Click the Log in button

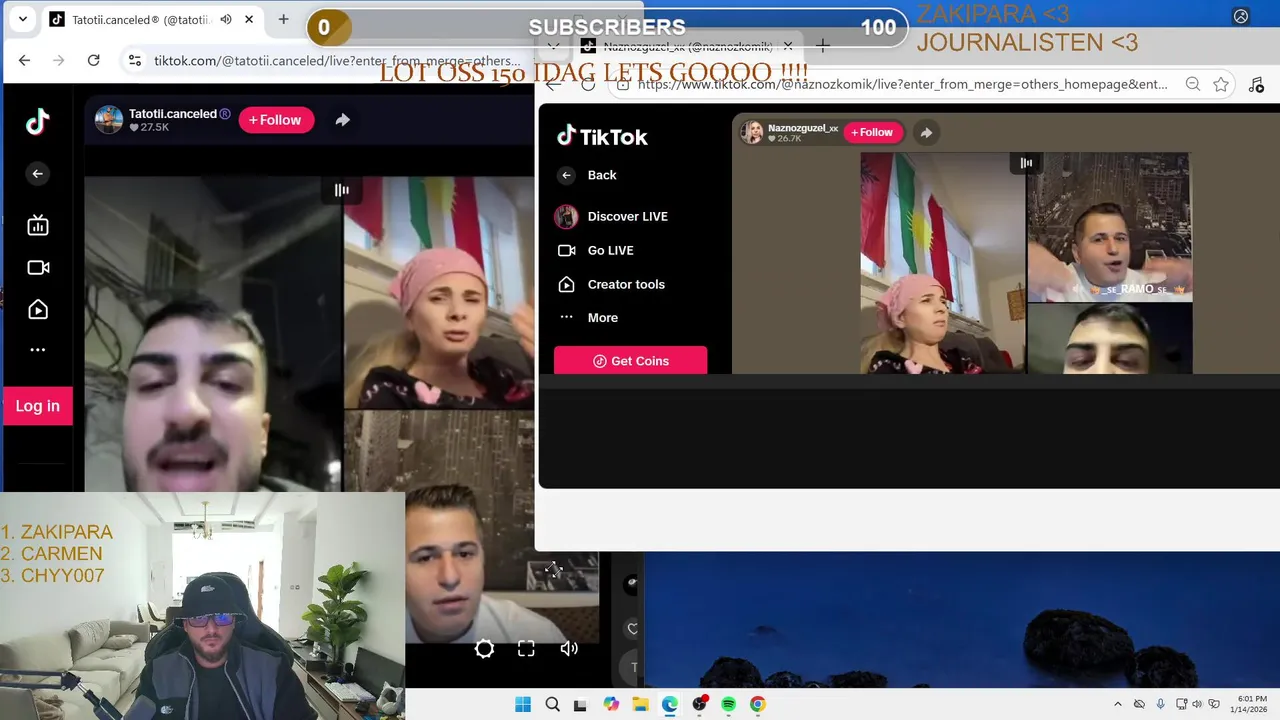pyautogui.click(x=38, y=406)
